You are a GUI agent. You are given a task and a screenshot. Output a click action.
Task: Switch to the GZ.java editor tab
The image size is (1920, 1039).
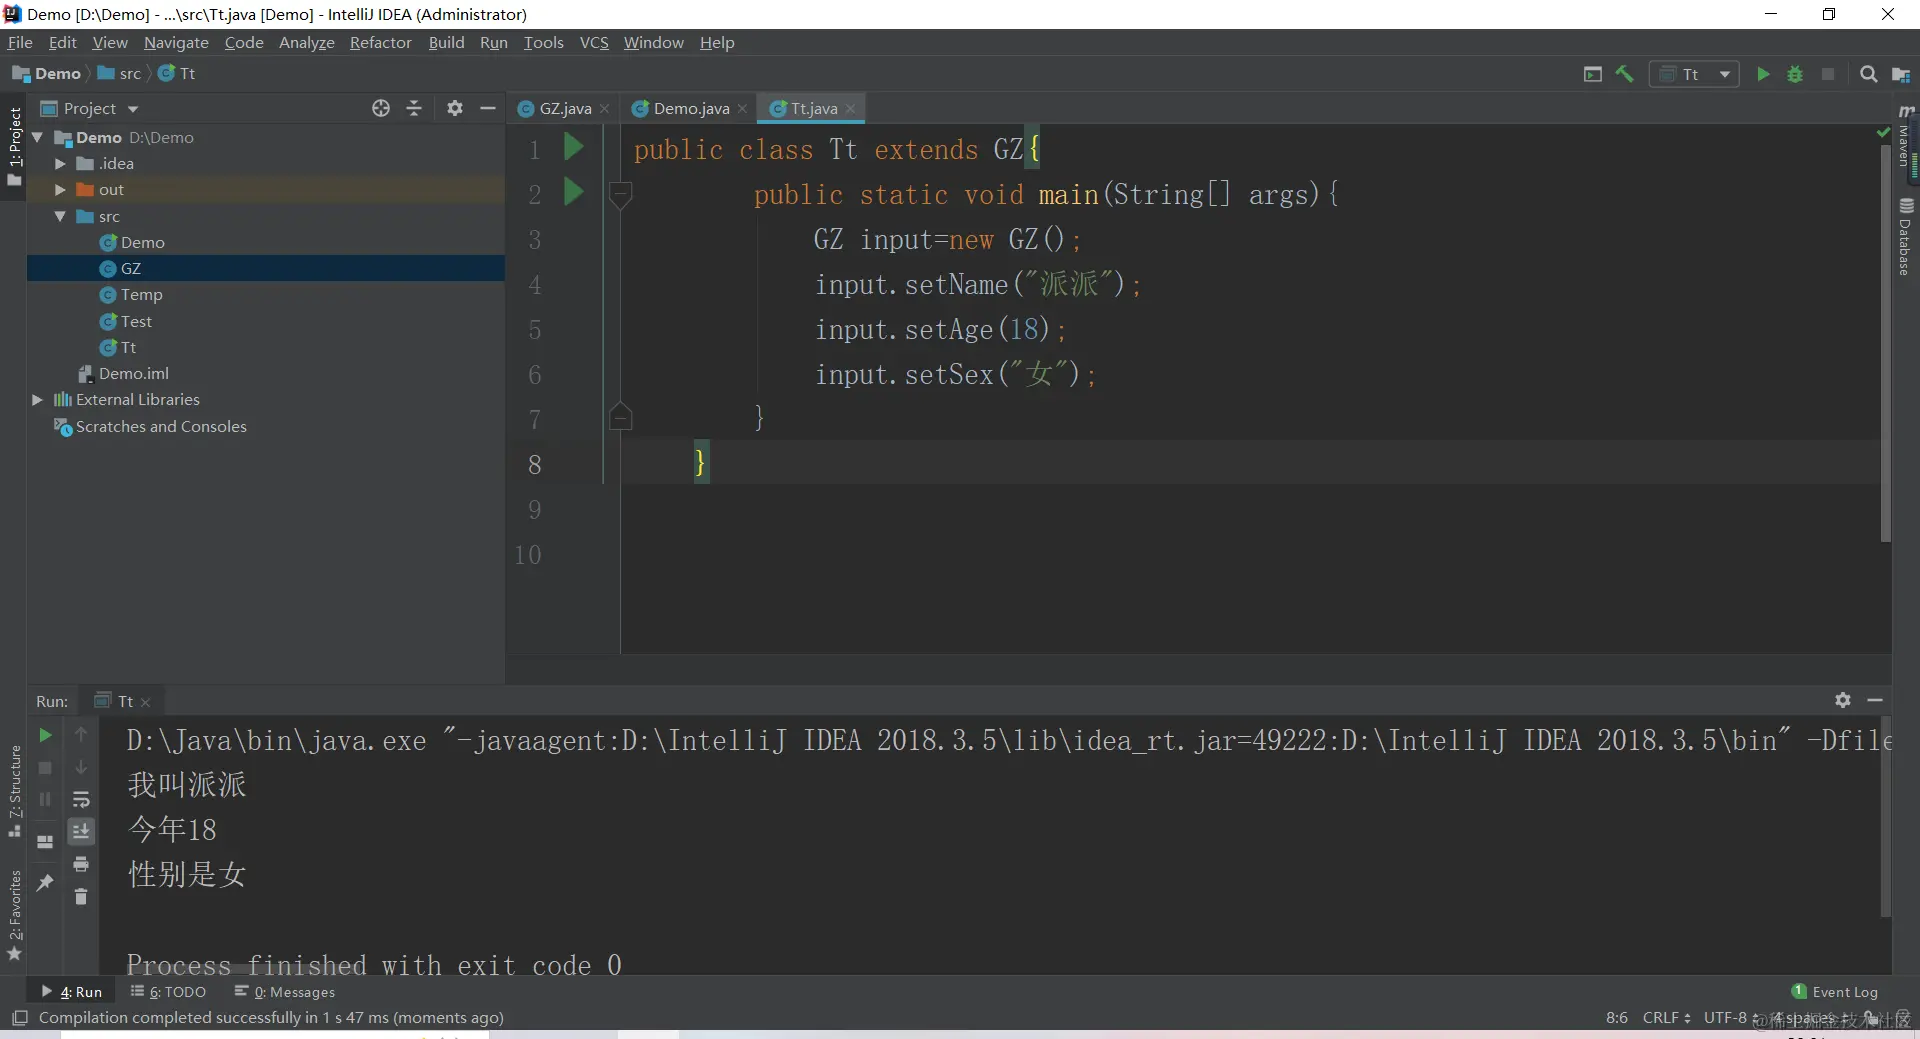564,108
